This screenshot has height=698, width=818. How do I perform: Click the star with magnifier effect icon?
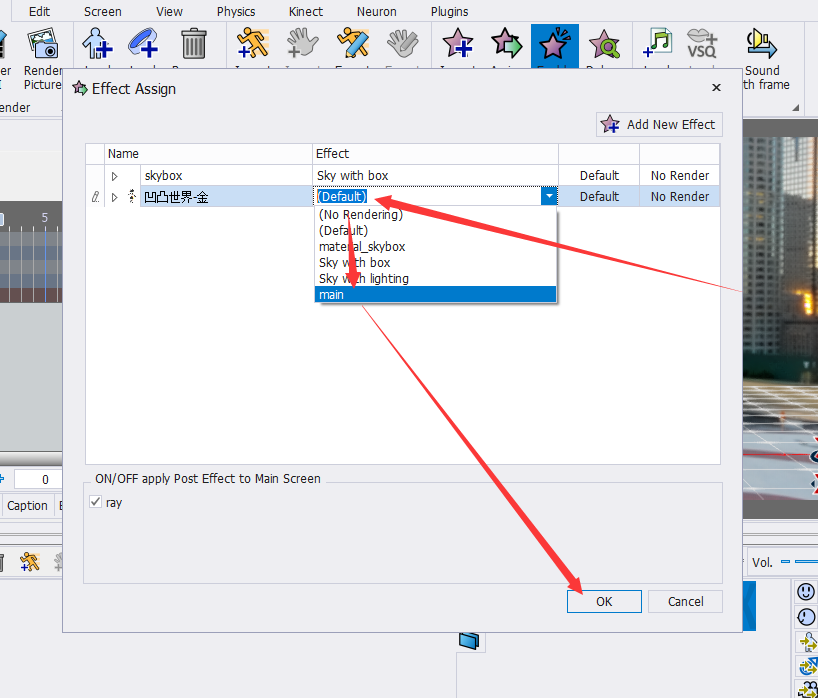click(x=604, y=44)
